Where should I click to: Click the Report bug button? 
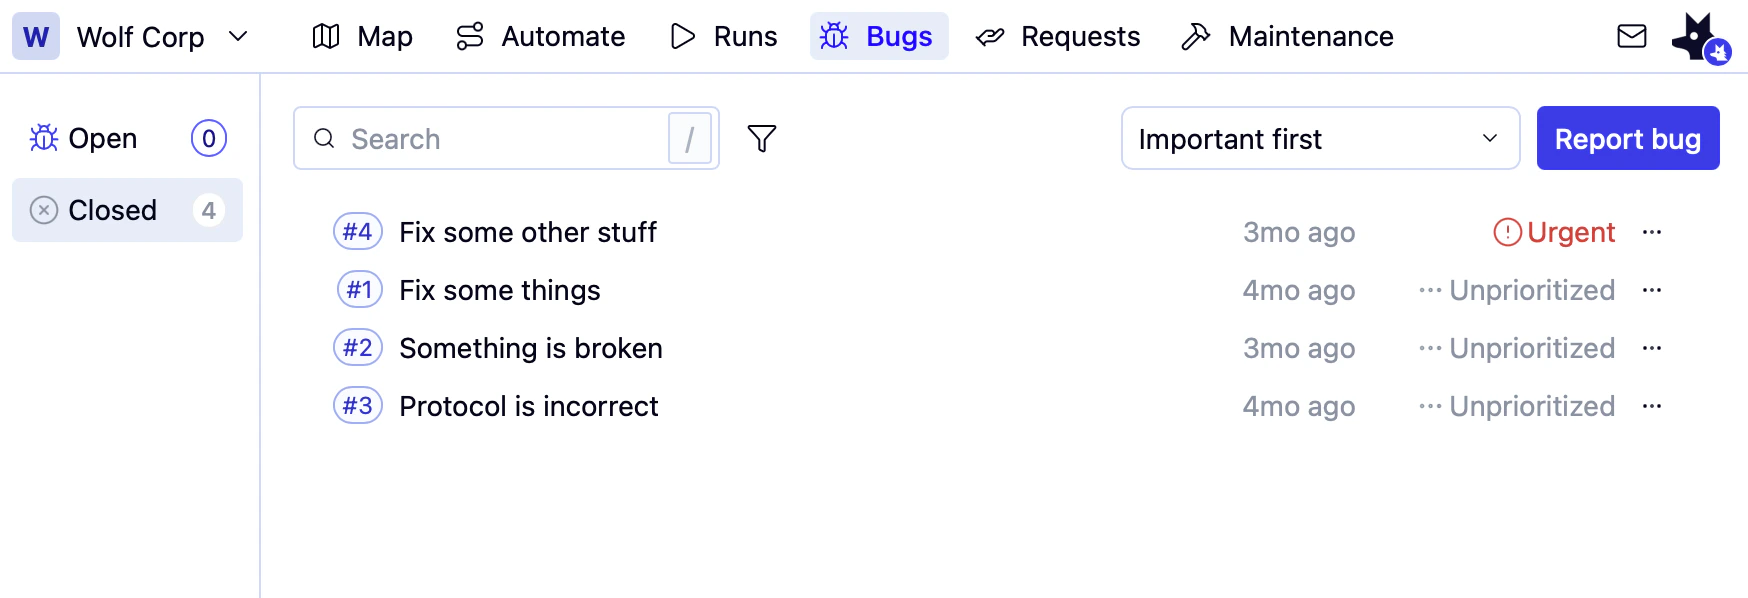(1628, 138)
